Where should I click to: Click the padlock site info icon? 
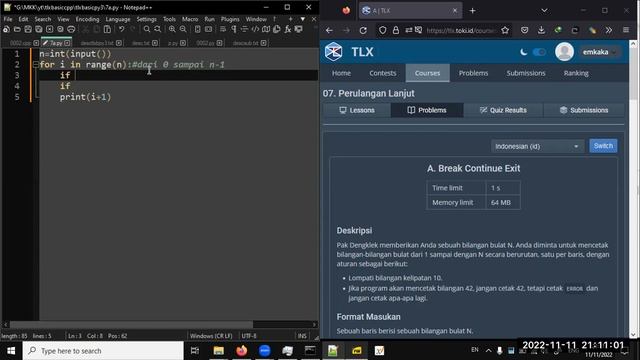[x=396, y=30]
